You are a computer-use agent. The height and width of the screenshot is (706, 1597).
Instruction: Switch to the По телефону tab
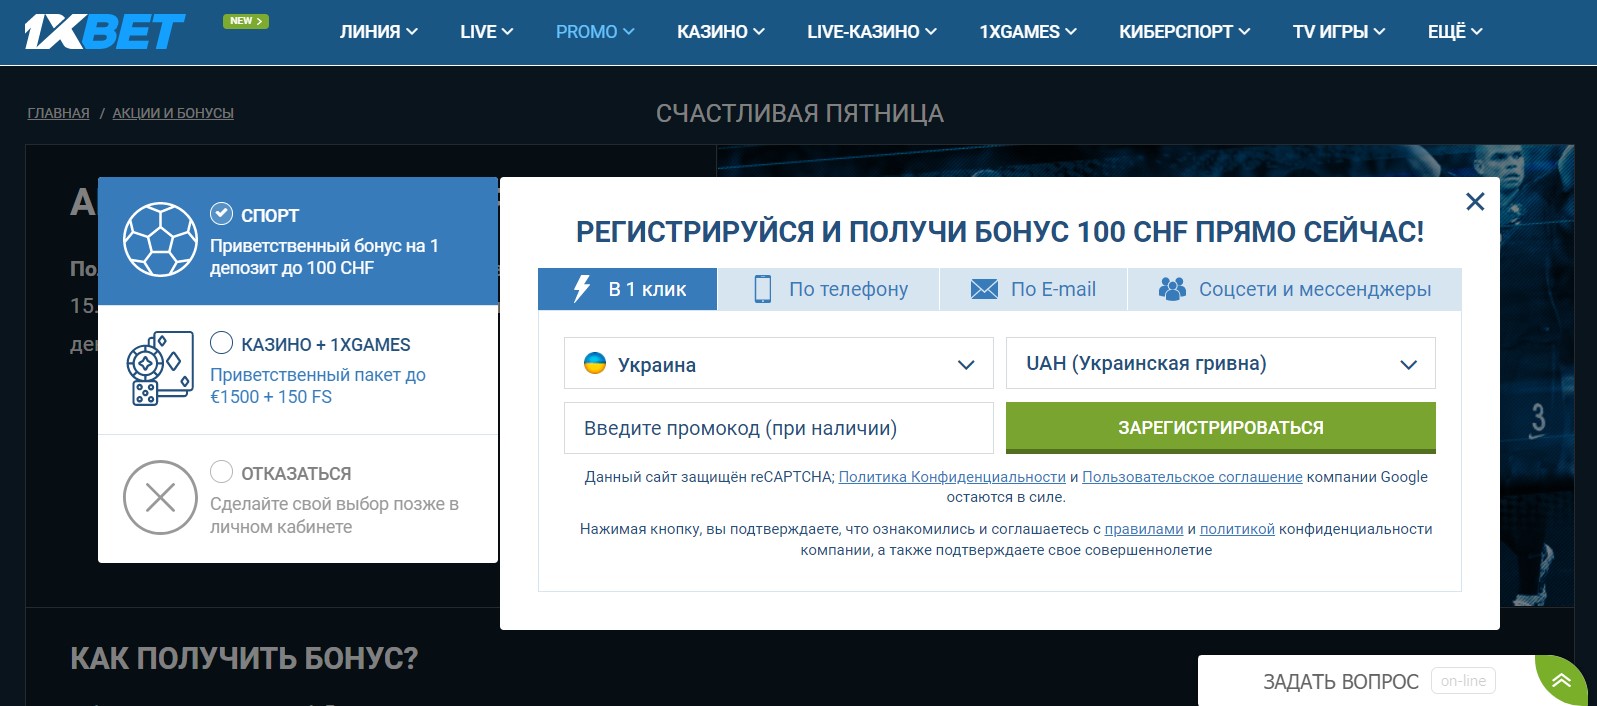click(829, 289)
